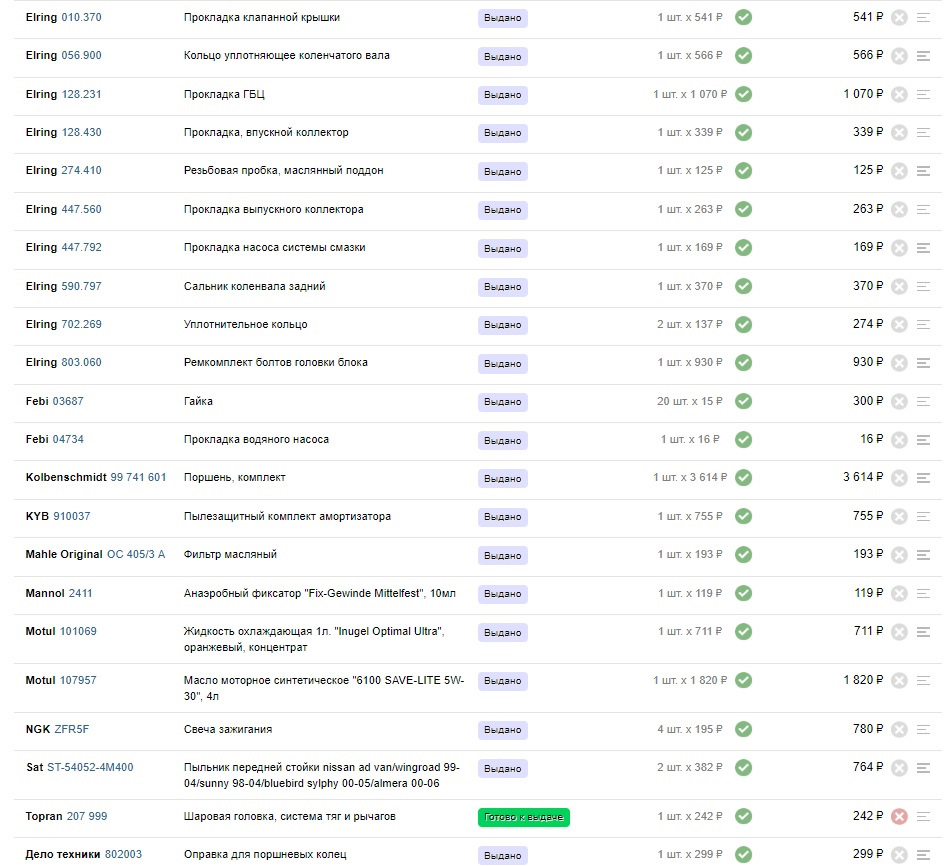Click green checkmark in Elring 128.430 row
The image size is (948, 866).
pos(743,132)
